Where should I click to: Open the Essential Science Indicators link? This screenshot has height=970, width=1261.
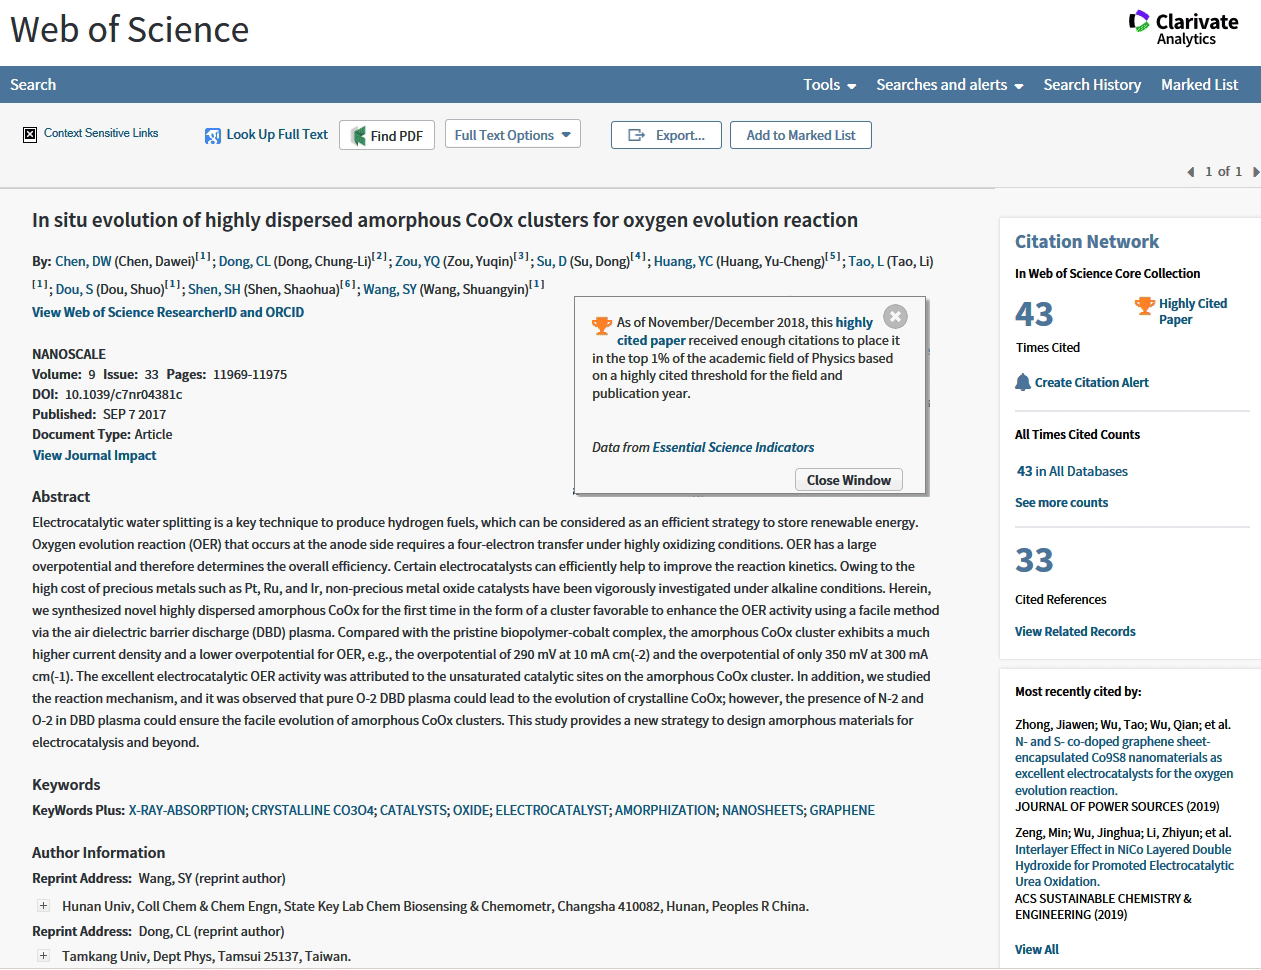pos(733,447)
